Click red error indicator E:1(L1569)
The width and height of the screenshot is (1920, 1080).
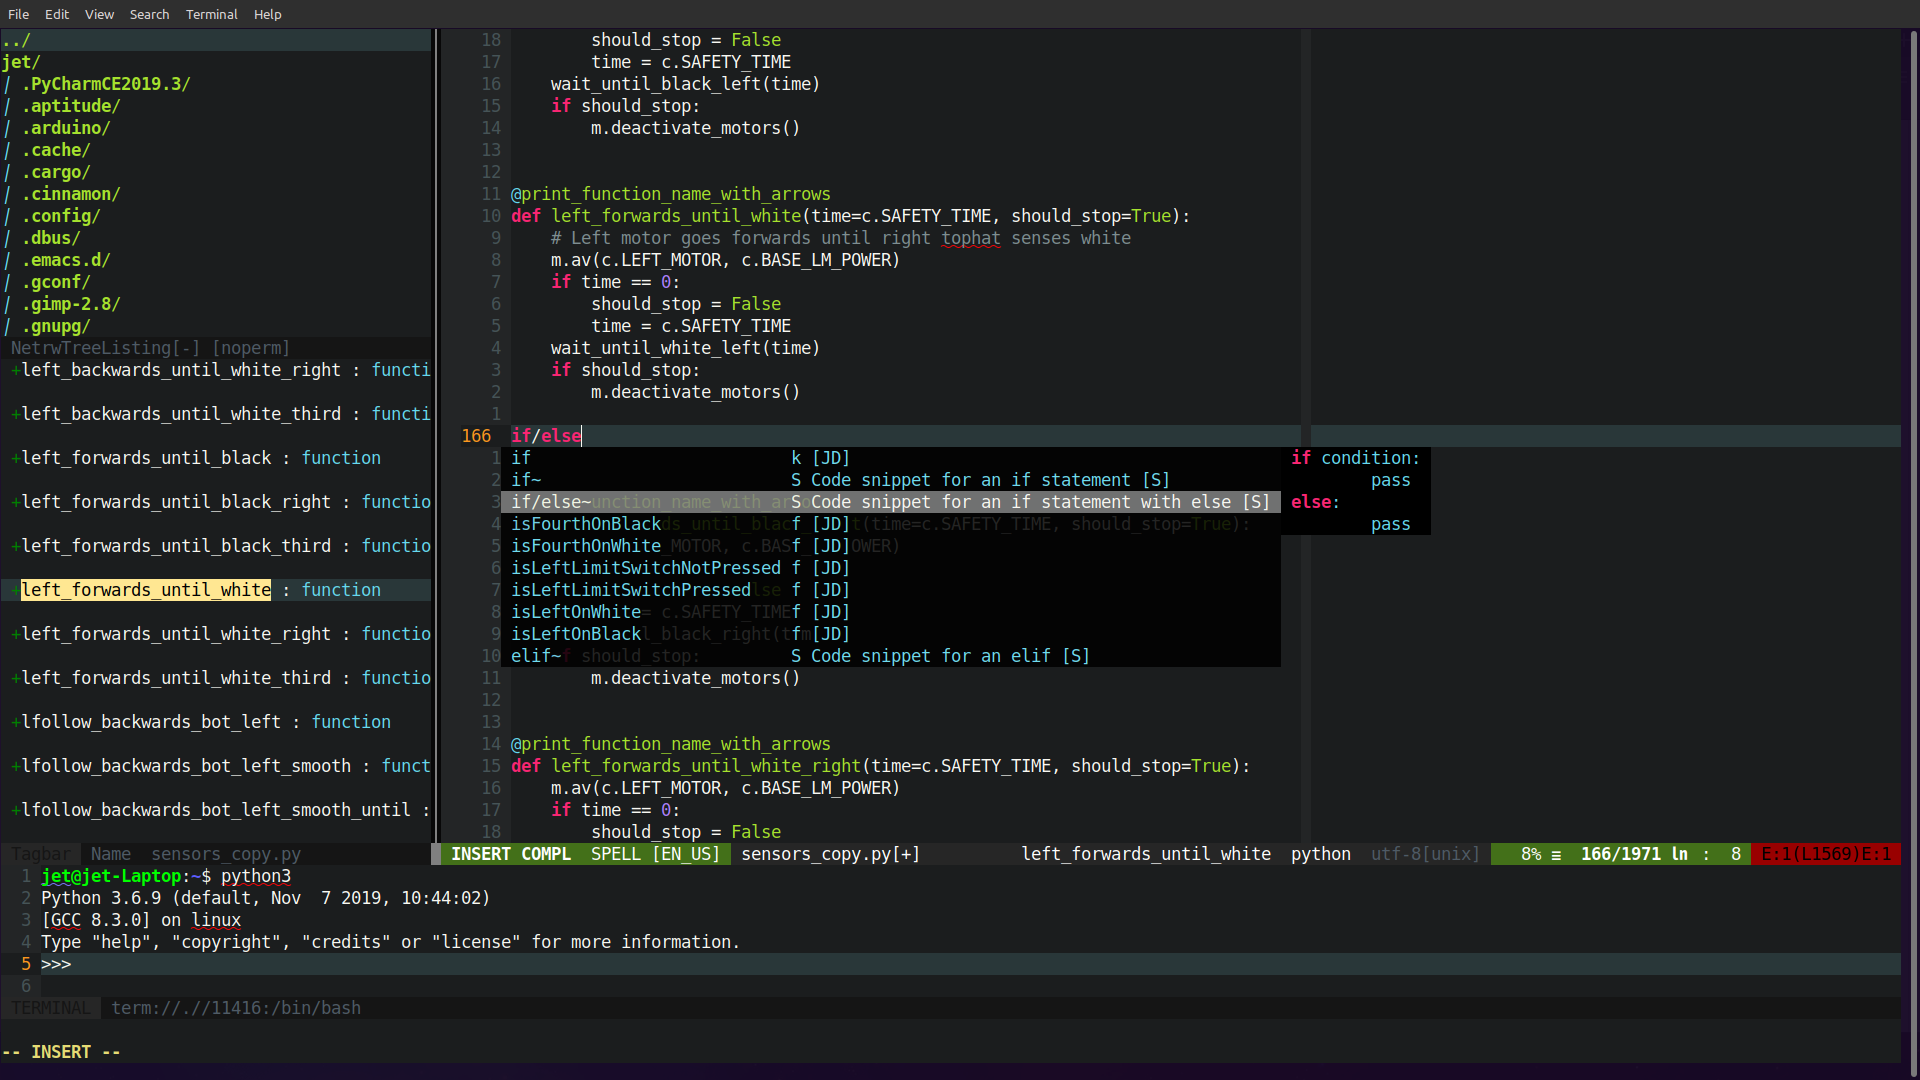pos(1826,854)
